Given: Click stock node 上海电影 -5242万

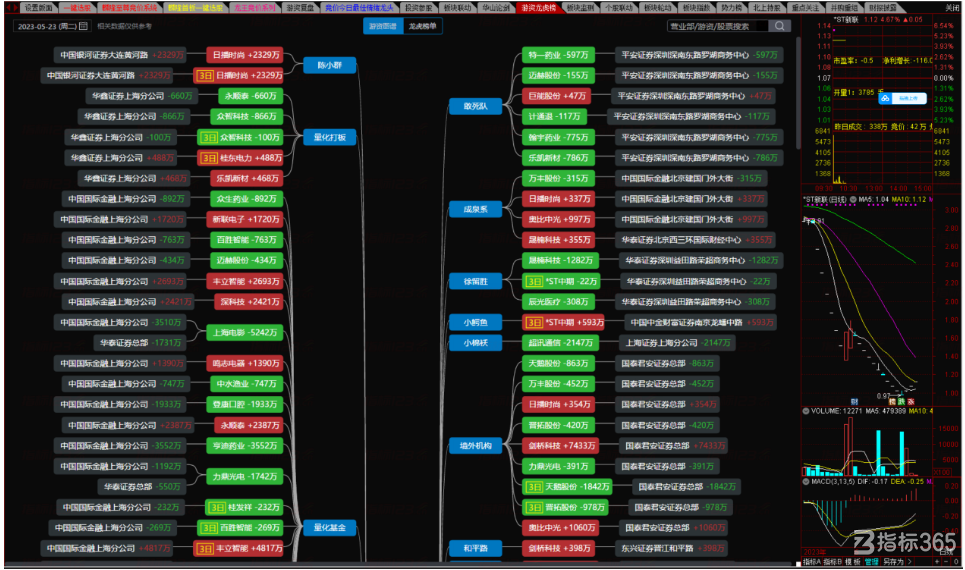Looking at the screenshot, I should click(x=244, y=332).
